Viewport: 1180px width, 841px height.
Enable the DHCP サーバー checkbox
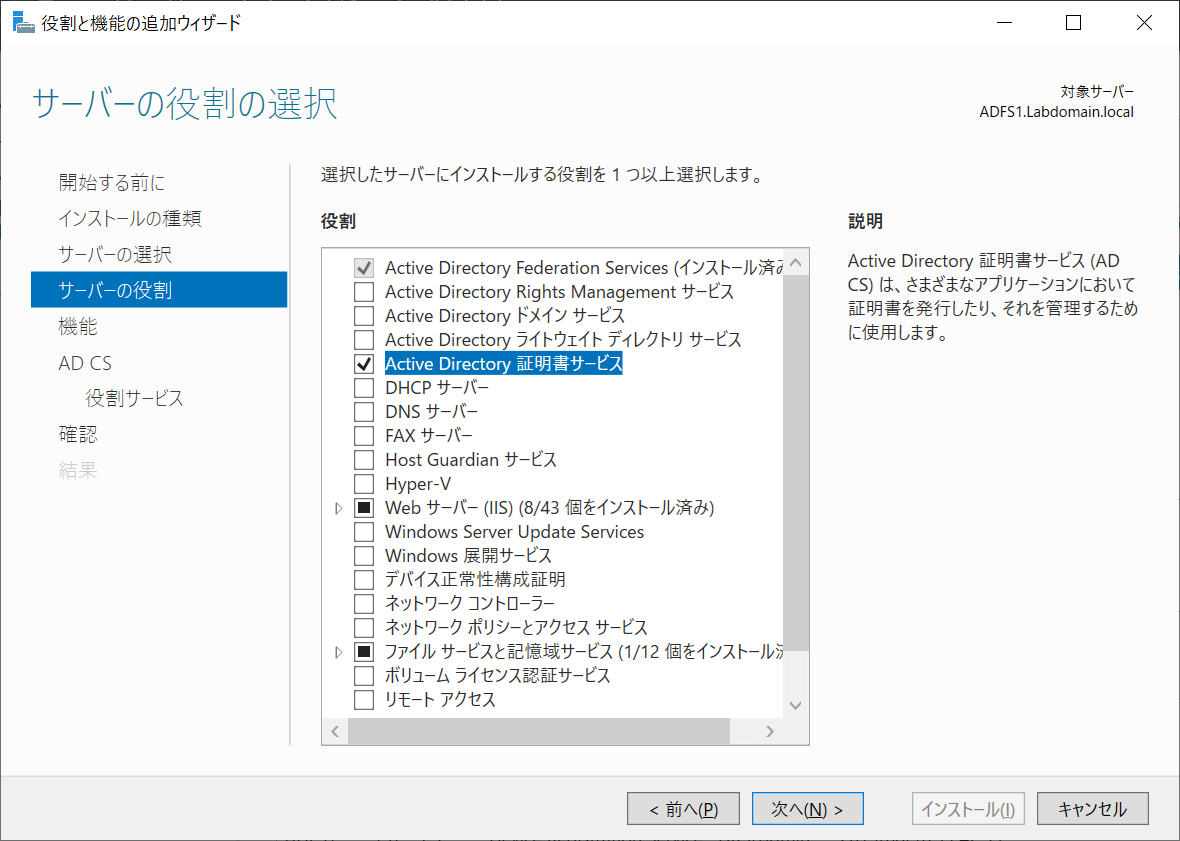364,388
